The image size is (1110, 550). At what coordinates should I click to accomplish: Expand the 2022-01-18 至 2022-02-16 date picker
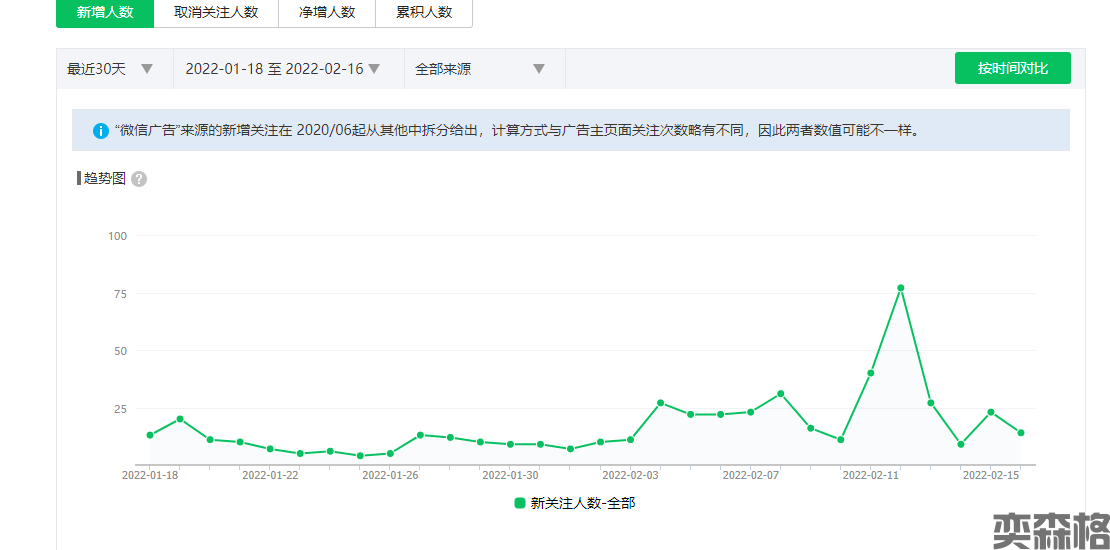click(283, 69)
